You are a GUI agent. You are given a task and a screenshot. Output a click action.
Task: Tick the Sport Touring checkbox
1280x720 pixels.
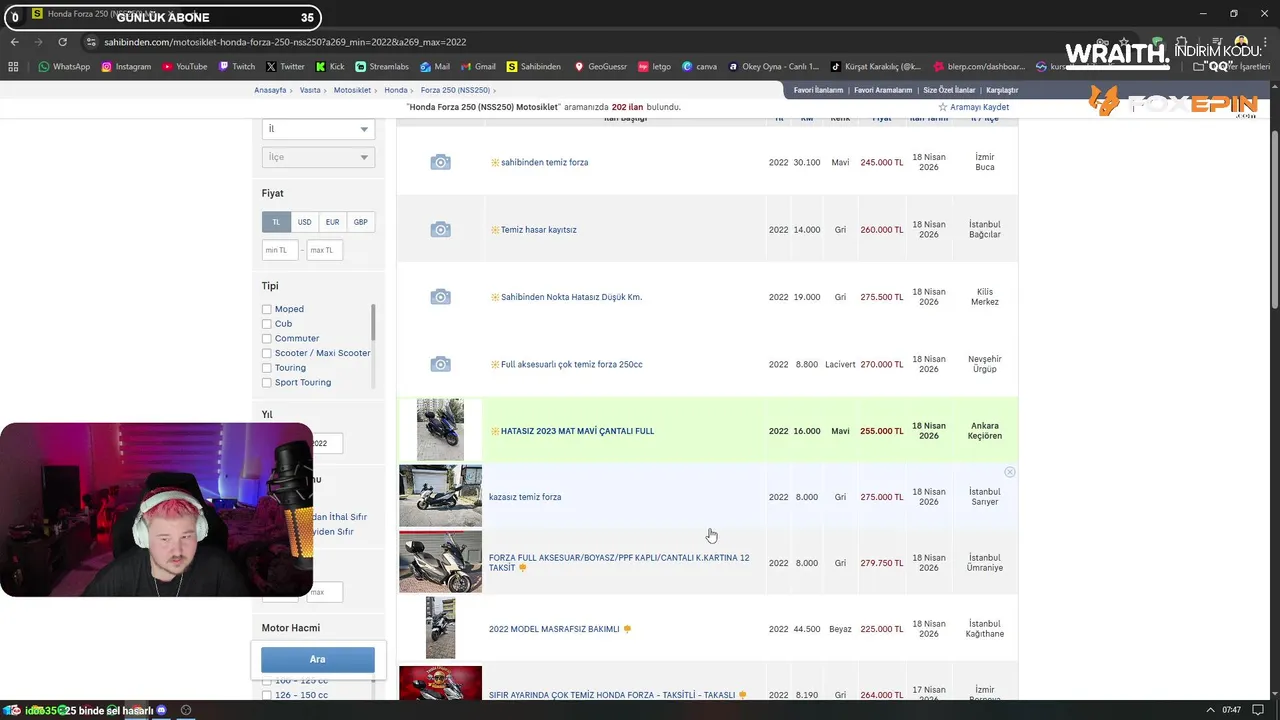pos(267,383)
